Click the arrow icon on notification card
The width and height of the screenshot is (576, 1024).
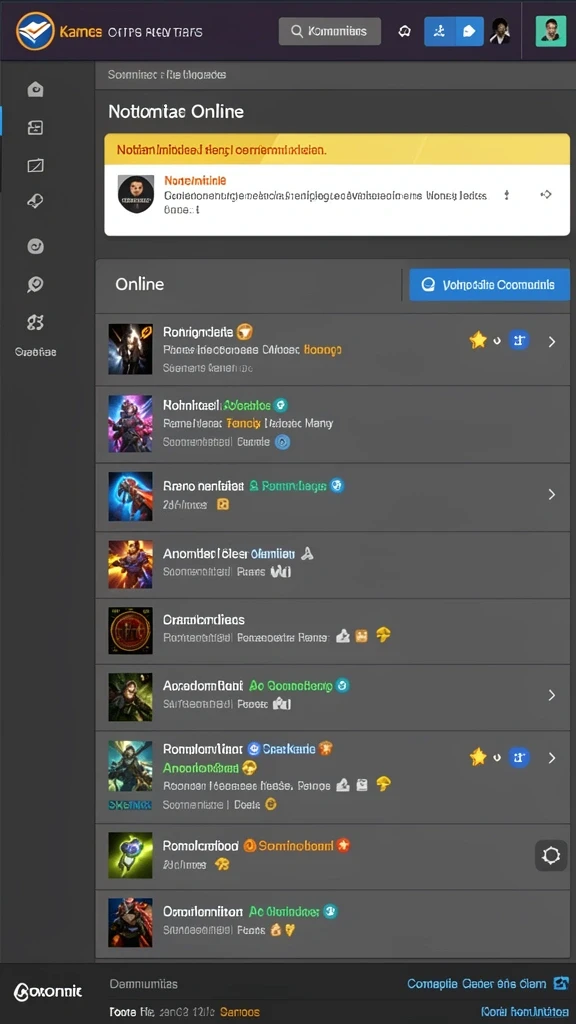tap(546, 195)
